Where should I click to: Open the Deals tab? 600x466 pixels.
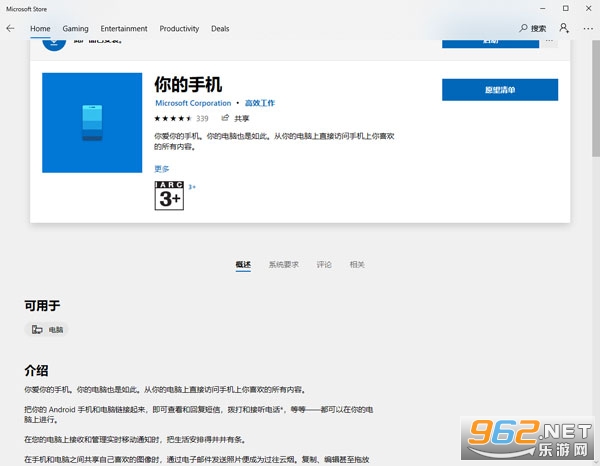220,29
